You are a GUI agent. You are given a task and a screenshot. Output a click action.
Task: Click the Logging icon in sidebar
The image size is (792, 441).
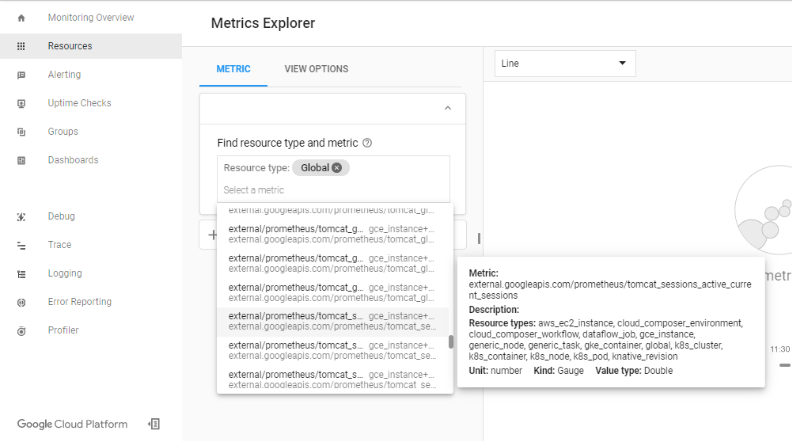pos(21,274)
